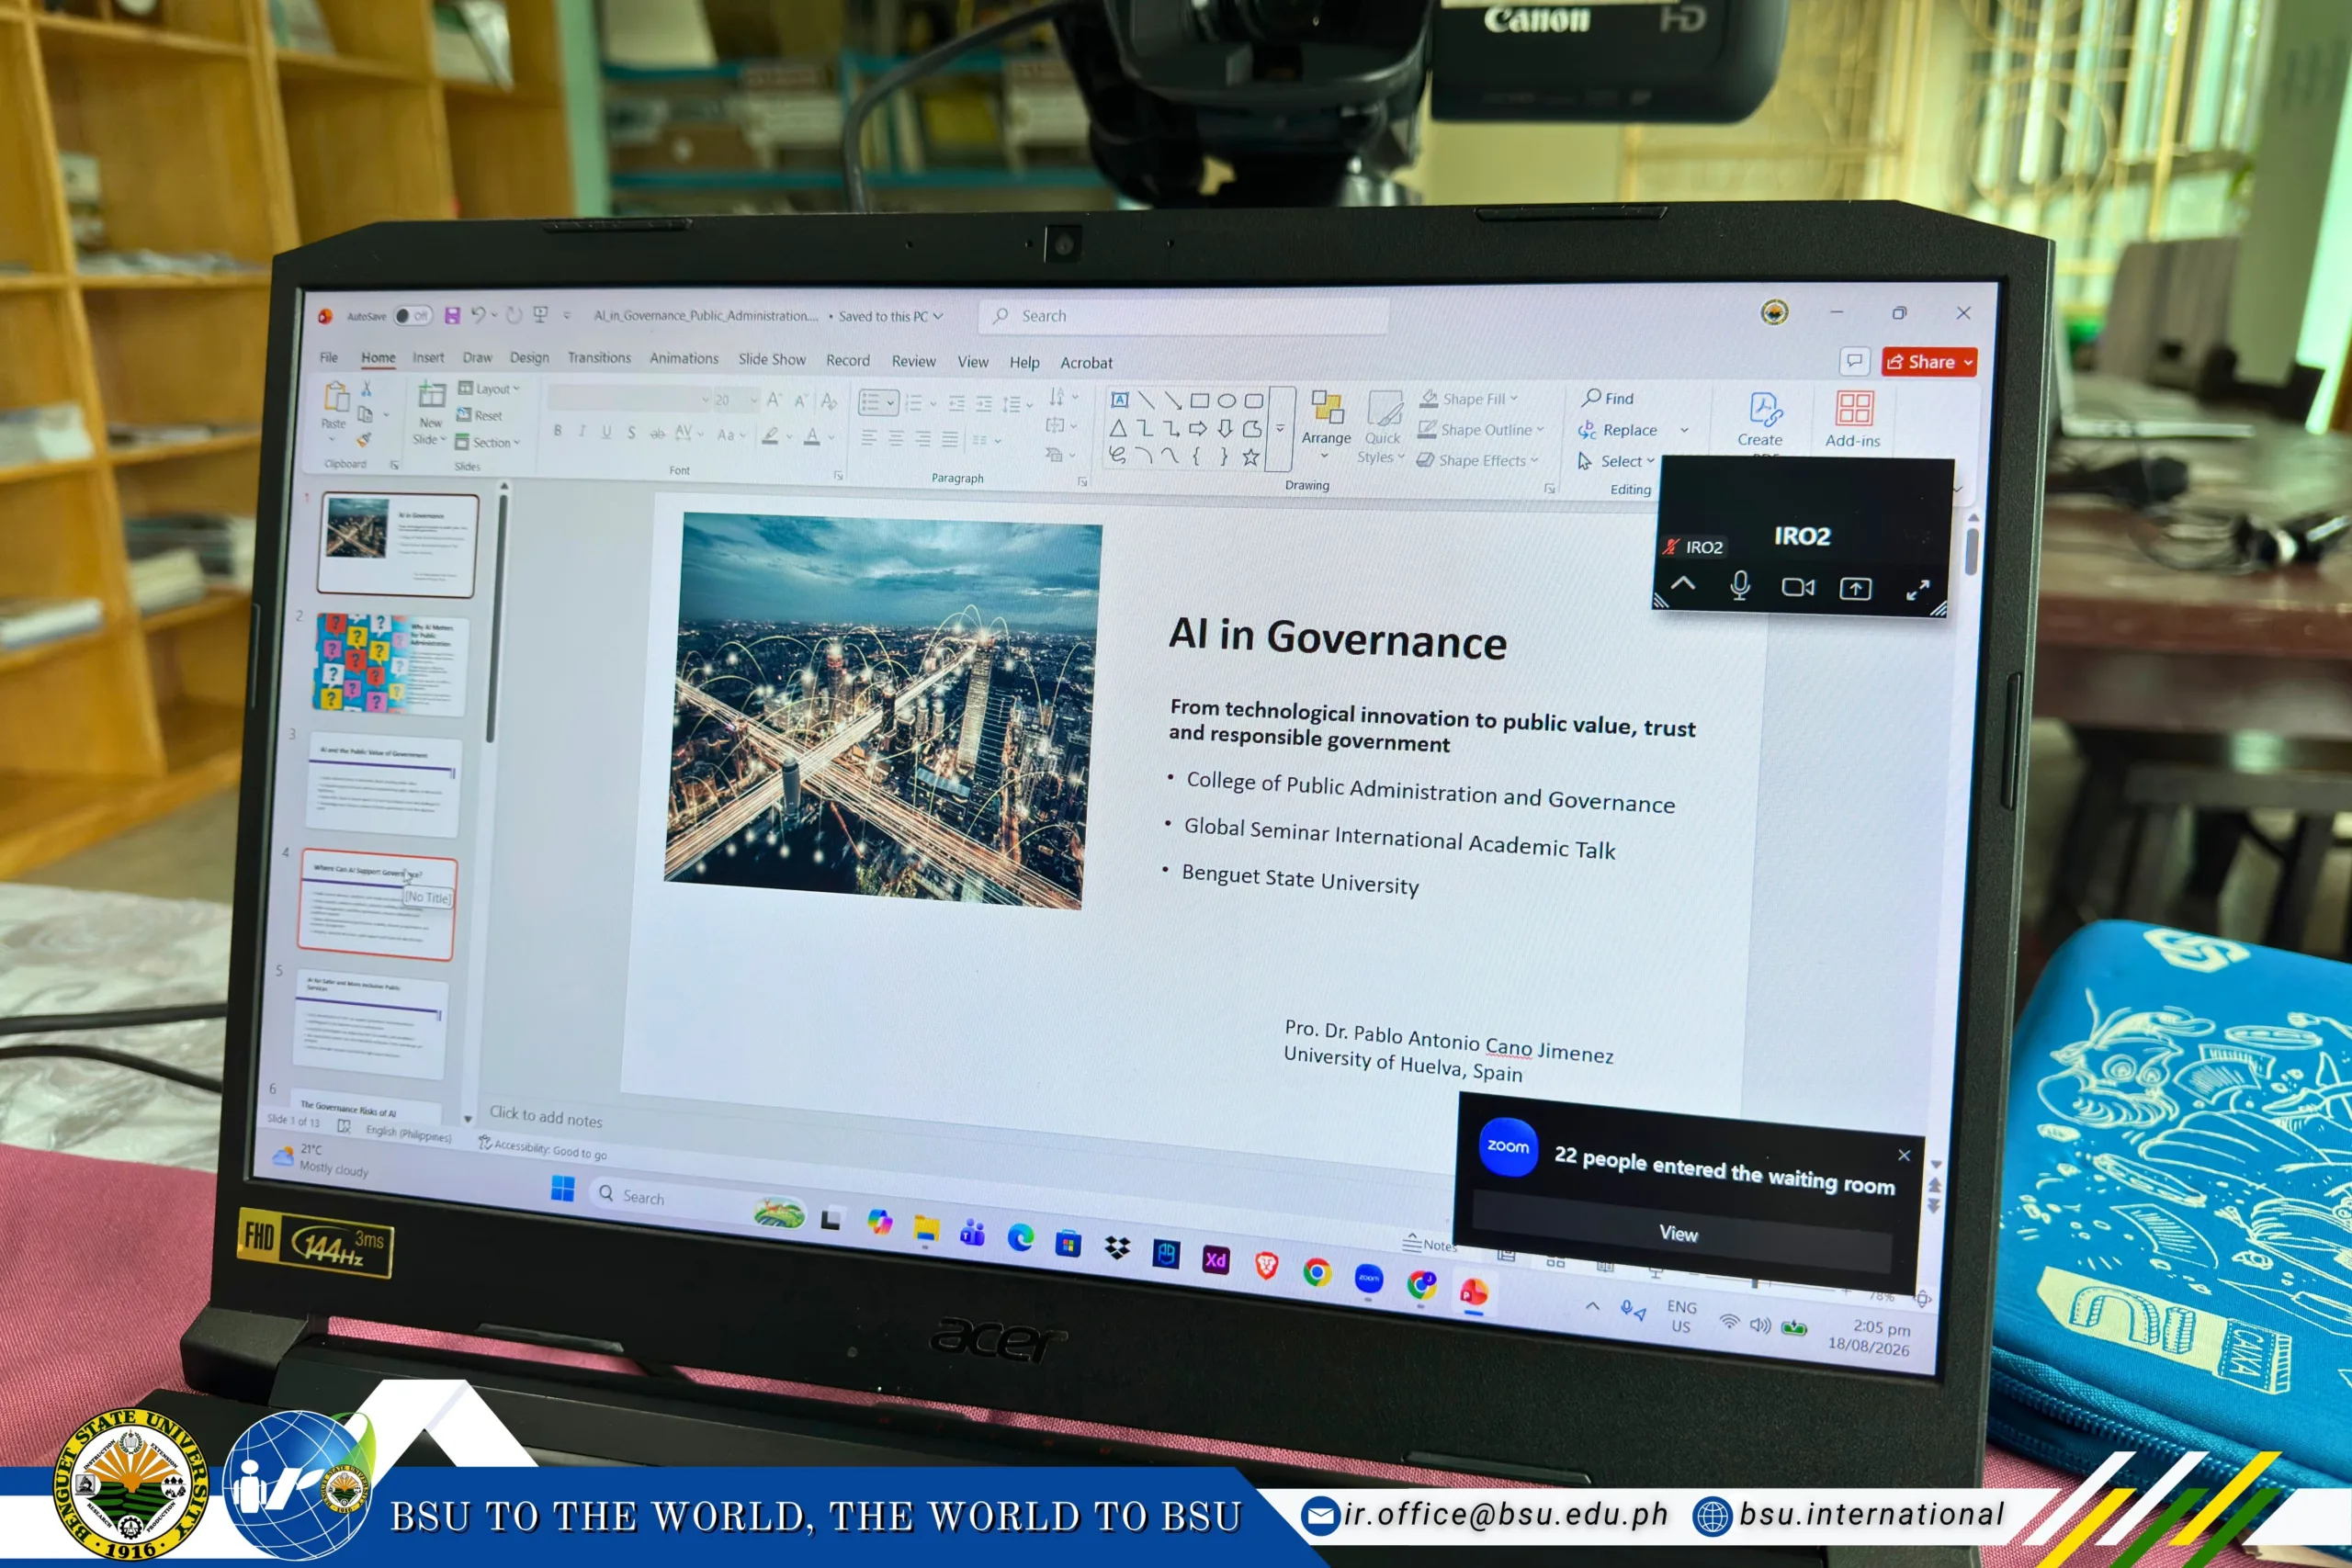2352x1568 pixels.
Task: Select the Star shape in the shapes gallery
Action: (x=1250, y=457)
